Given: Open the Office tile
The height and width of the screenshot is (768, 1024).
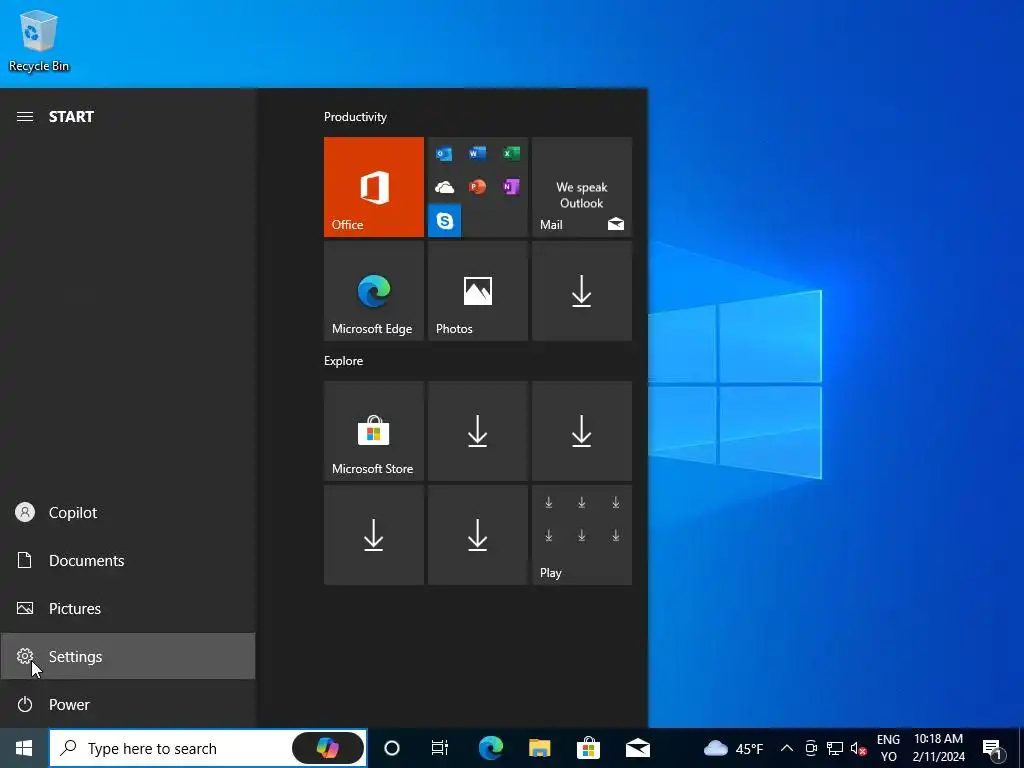Looking at the screenshot, I should 374,187.
